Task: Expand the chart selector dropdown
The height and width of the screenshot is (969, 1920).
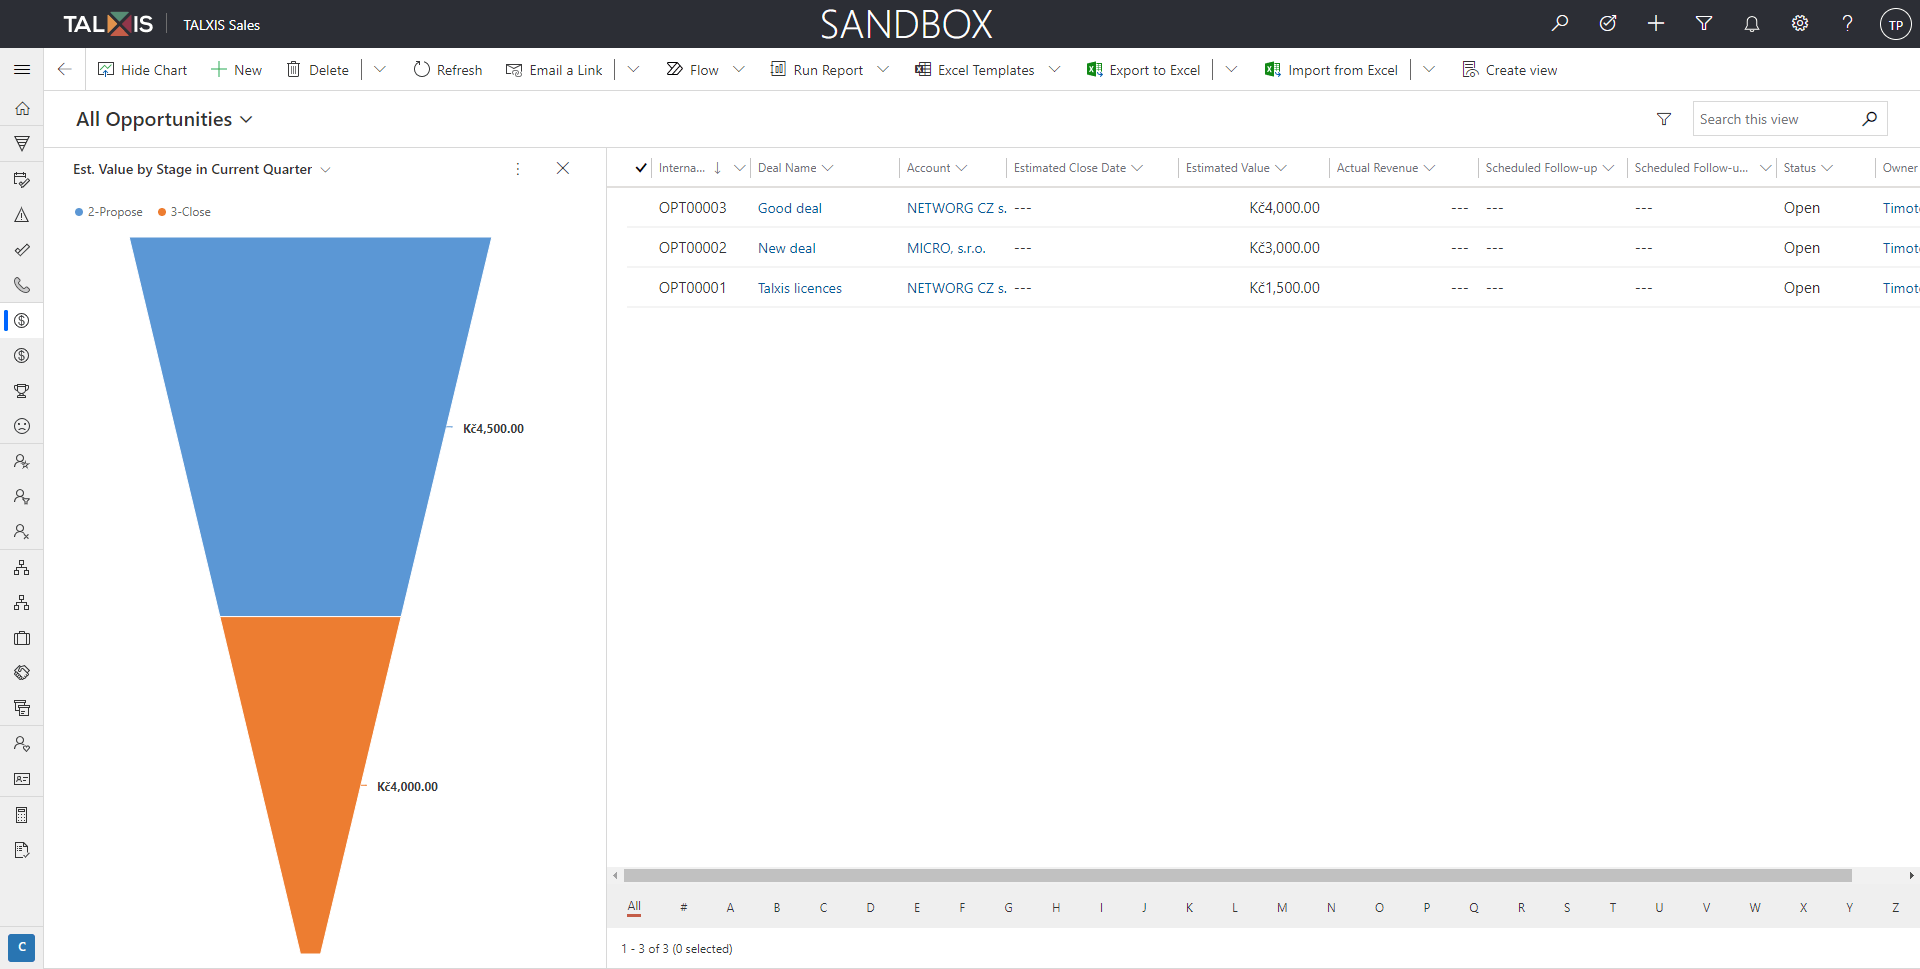Action: coord(325,170)
